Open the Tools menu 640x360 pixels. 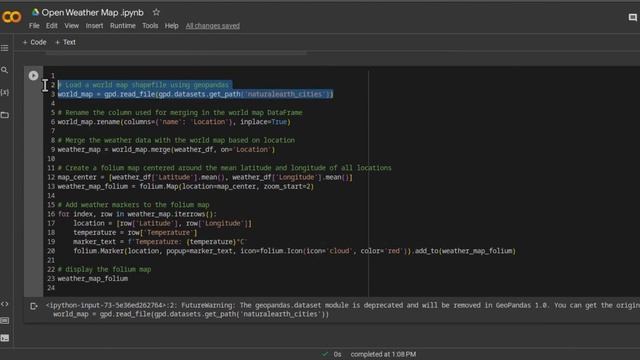click(x=150, y=26)
